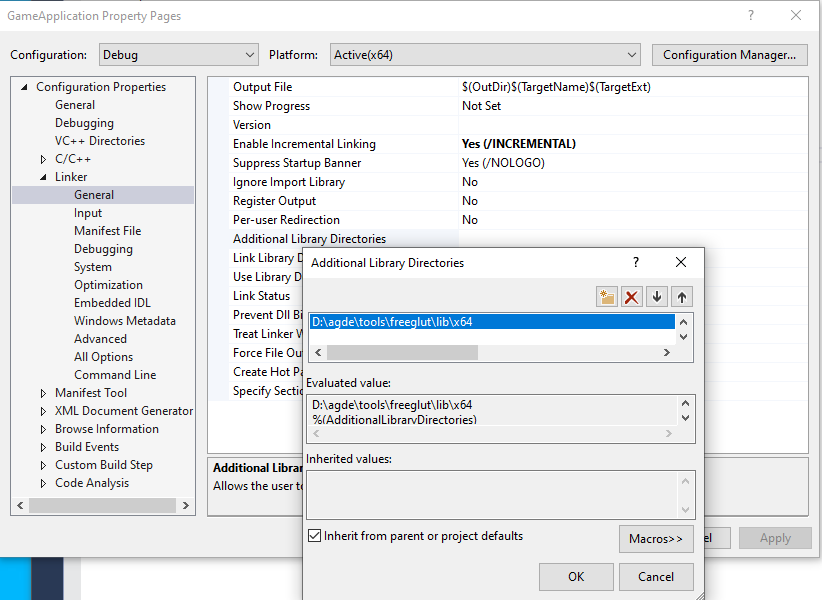Select the Input page under Linker
The image size is (822, 600).
click(88, 212)
